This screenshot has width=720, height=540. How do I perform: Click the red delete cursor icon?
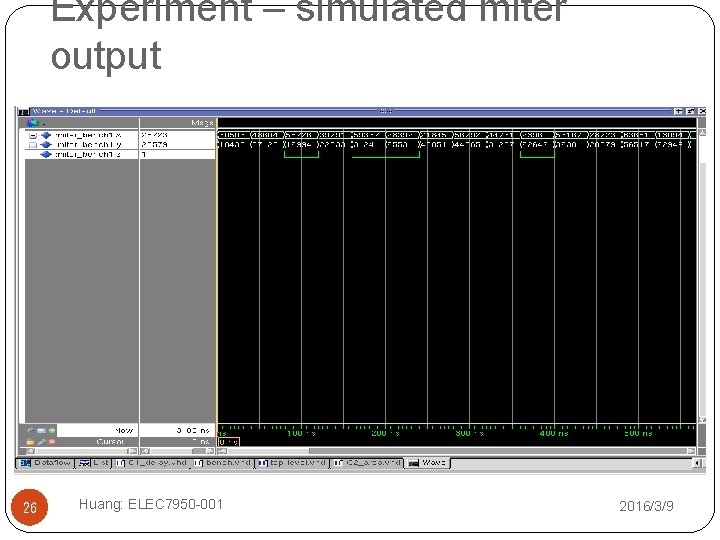pyautogui.click(x=52, y=442)
